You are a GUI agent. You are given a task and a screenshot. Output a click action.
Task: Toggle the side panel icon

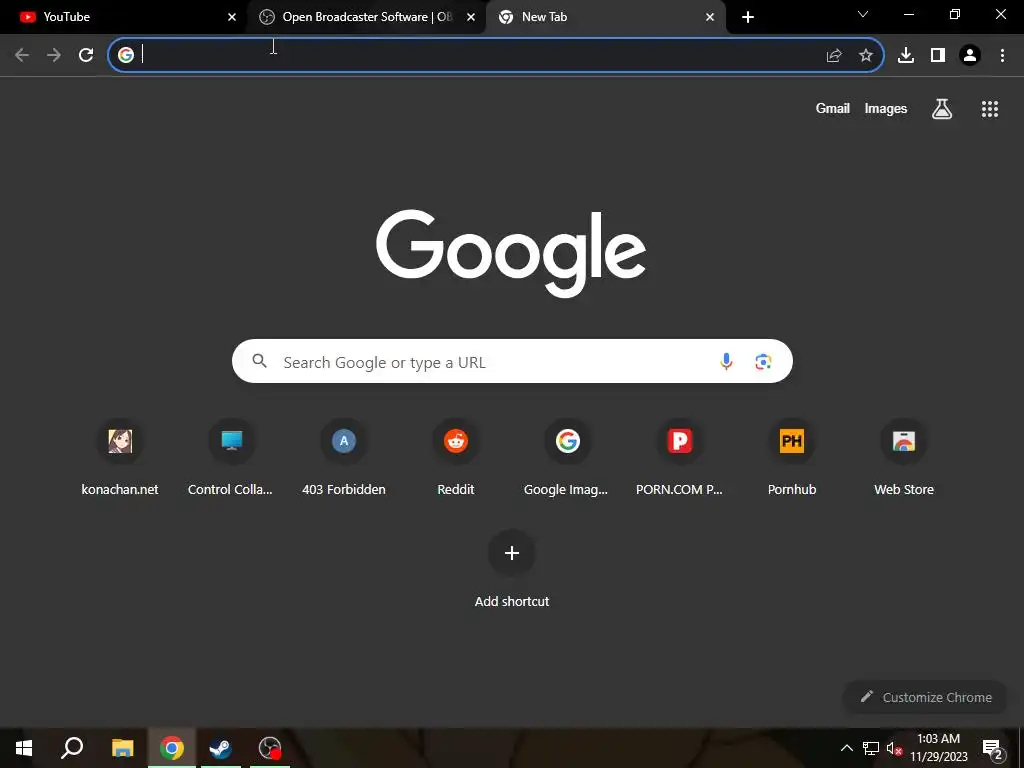coord(938,56)
